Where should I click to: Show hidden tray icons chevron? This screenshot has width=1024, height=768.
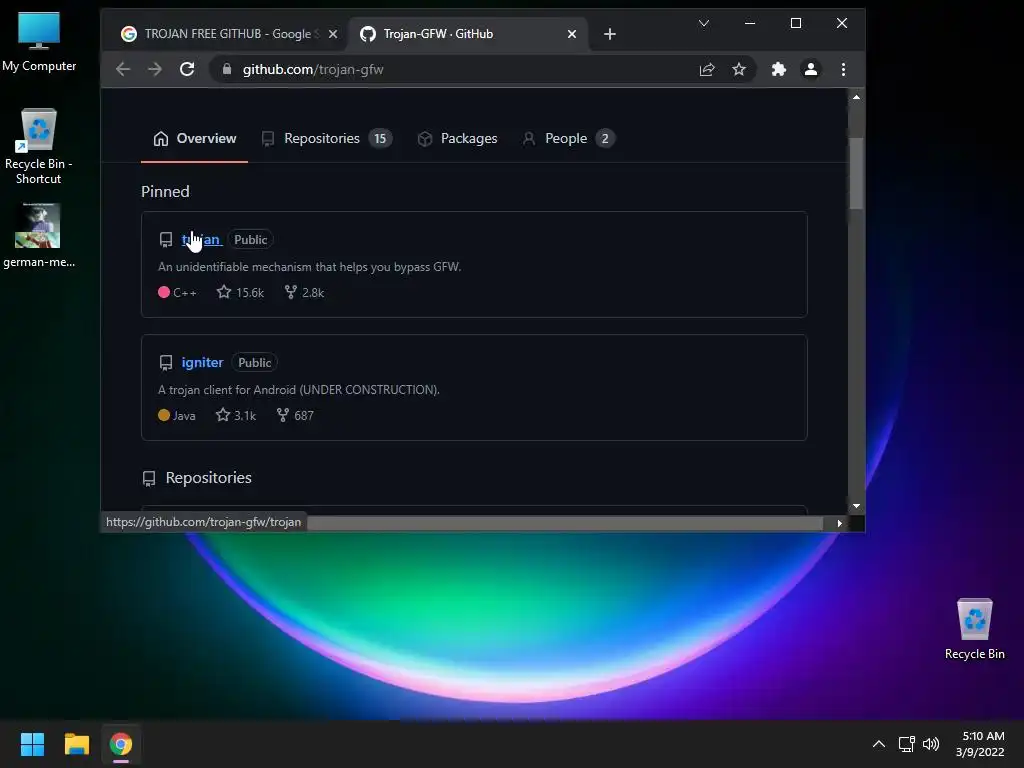(879, 744)
